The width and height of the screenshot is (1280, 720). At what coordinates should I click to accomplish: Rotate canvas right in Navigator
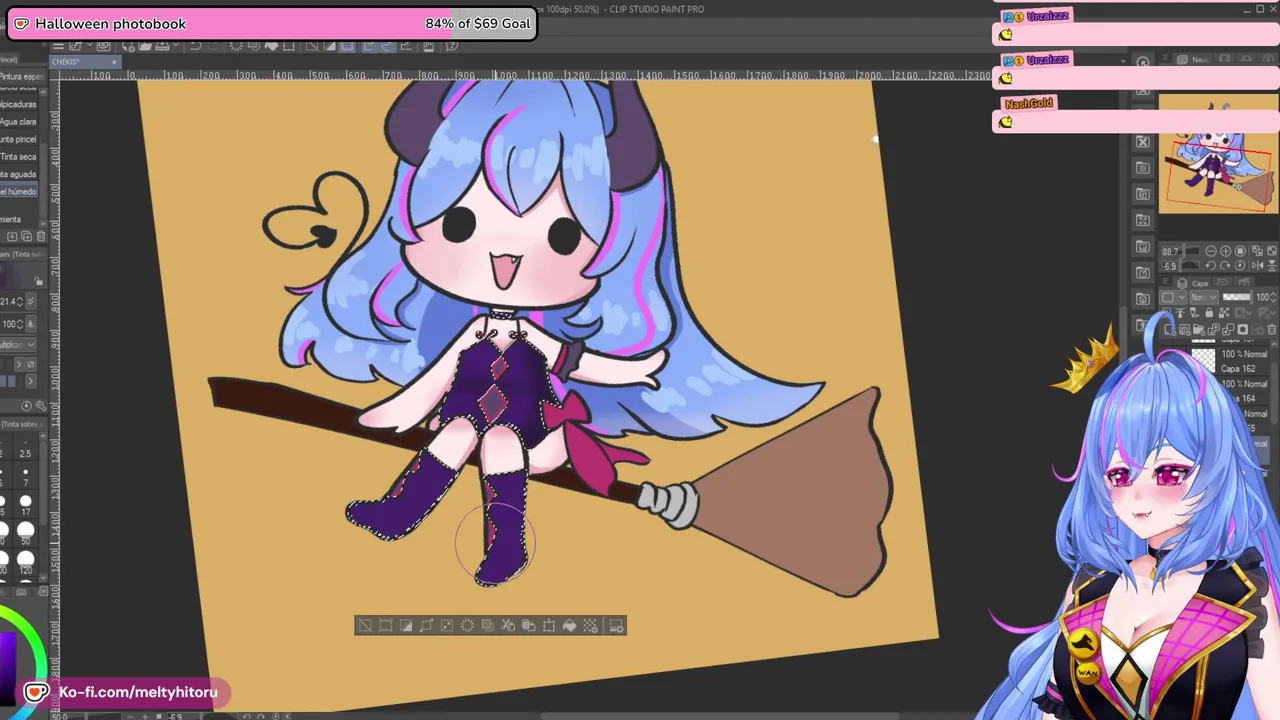point(1225,265)
